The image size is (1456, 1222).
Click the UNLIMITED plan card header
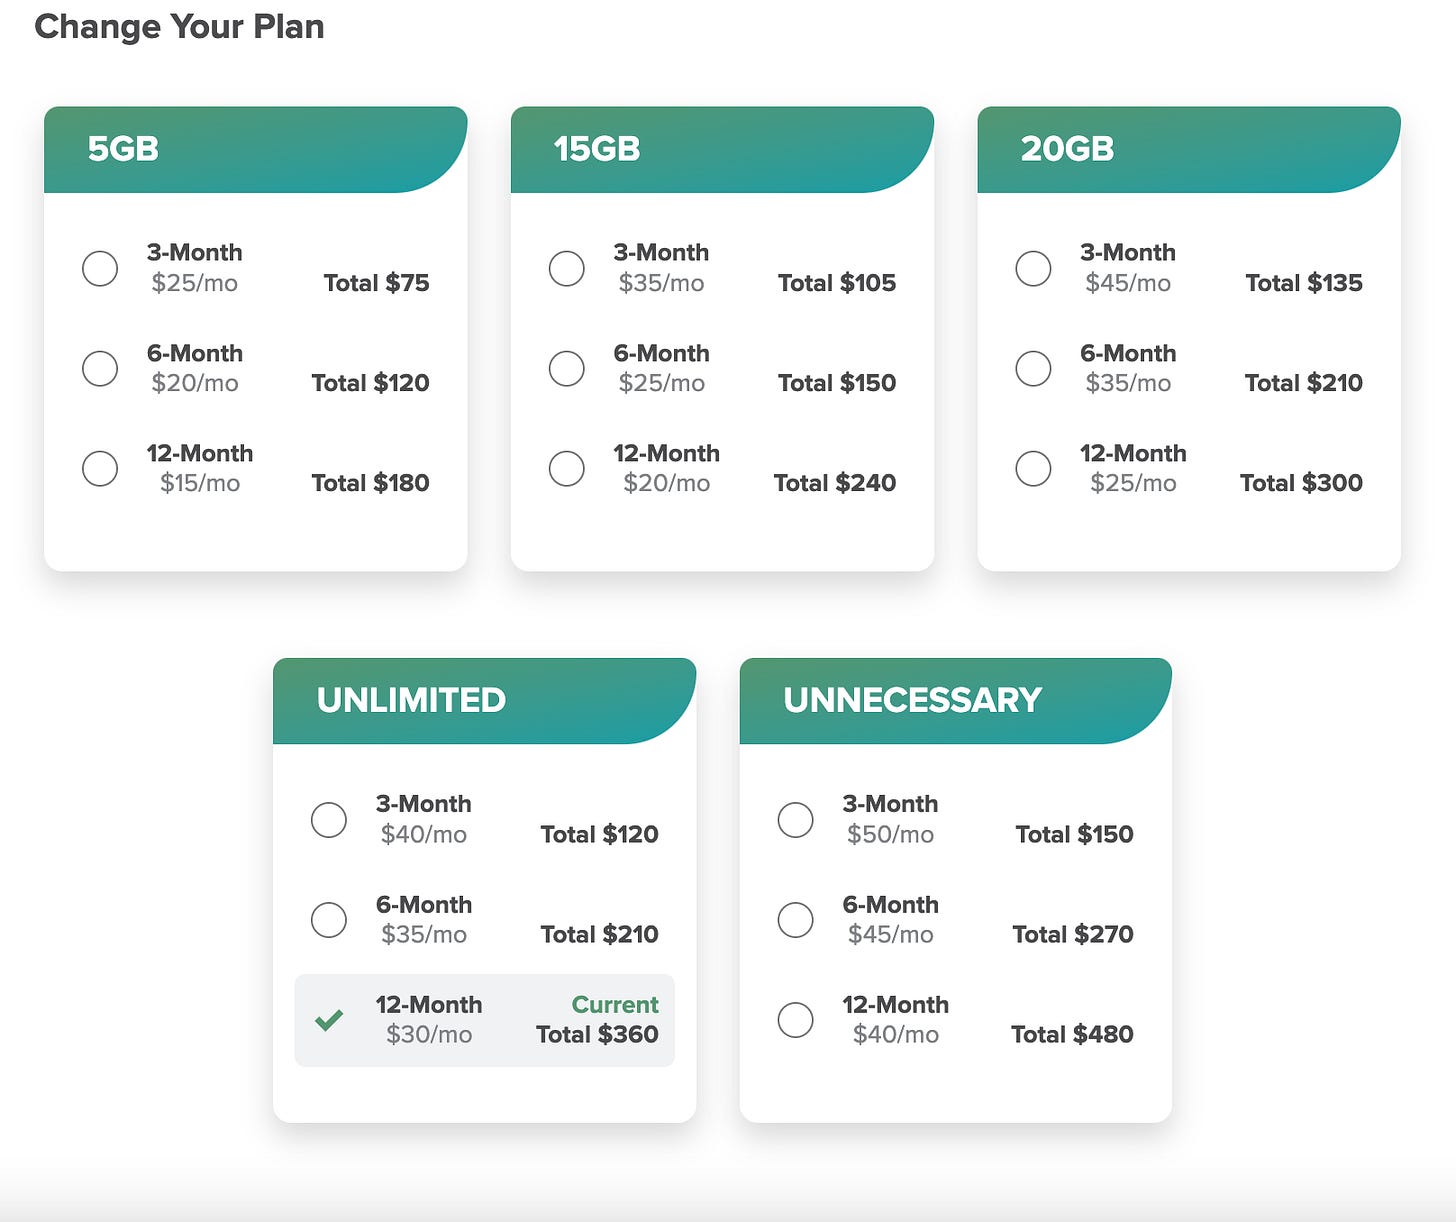[485, 700]
